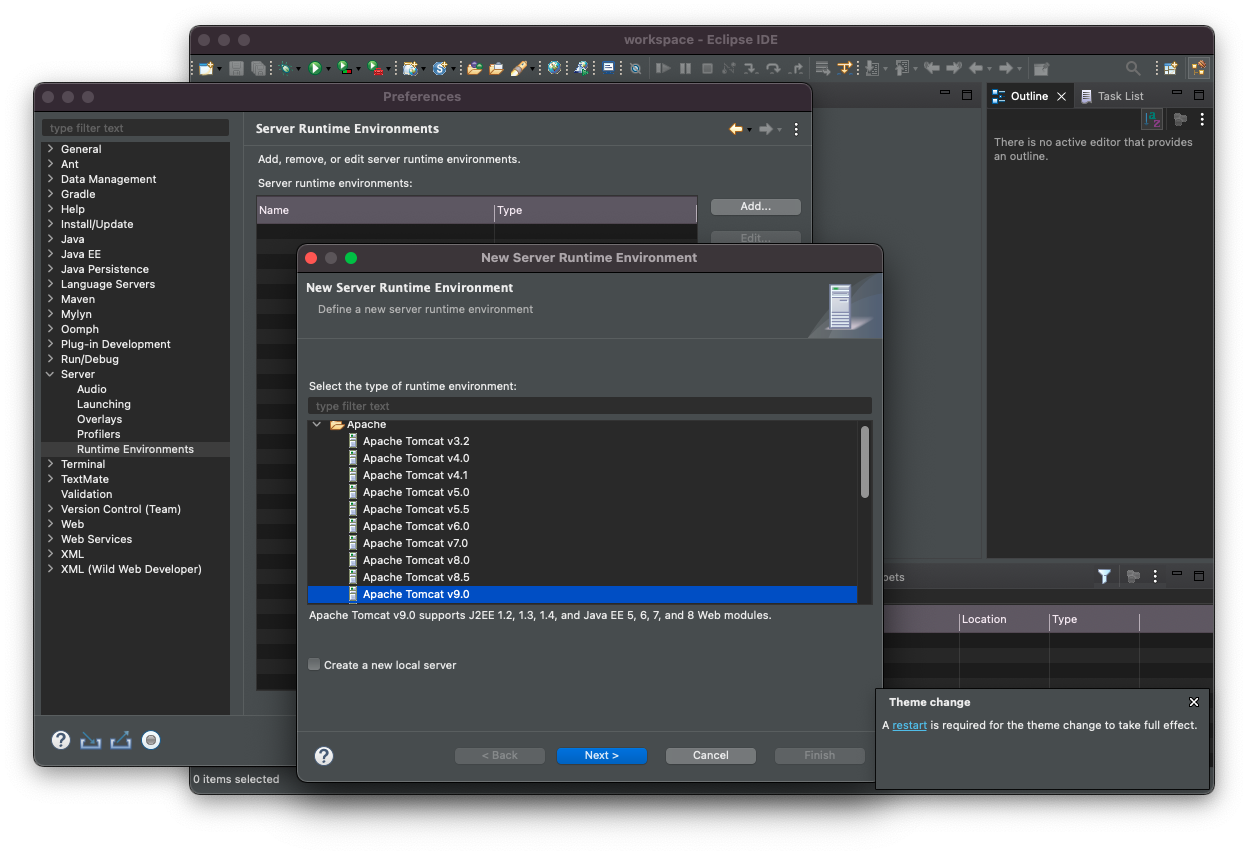Viewport: 1248px width, 856px height.
Task: Click the Export preferences icon in Preferences footer
Action: (121, 740)
